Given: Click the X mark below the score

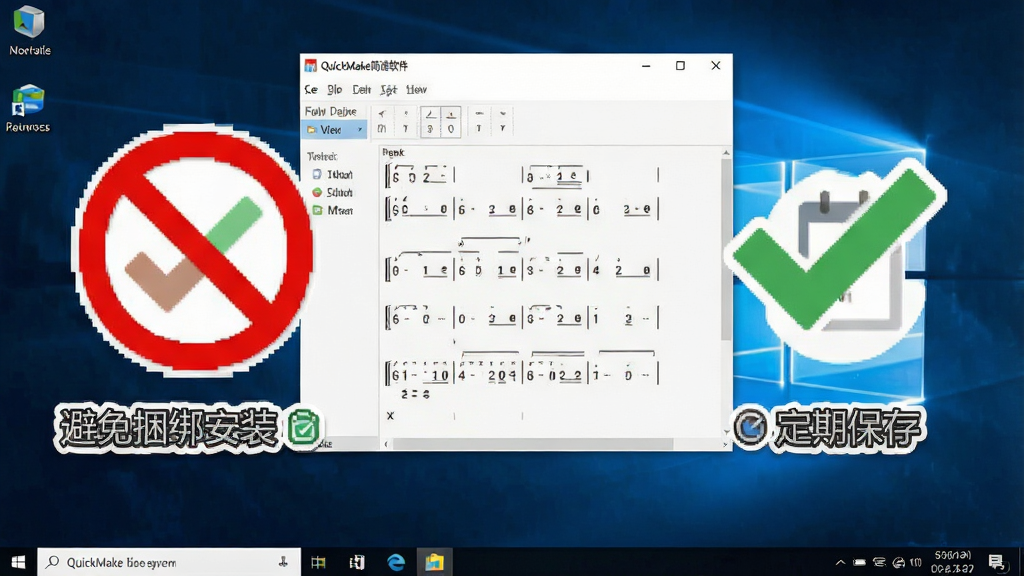Looking at the screenshot, I should click(391, 415).
